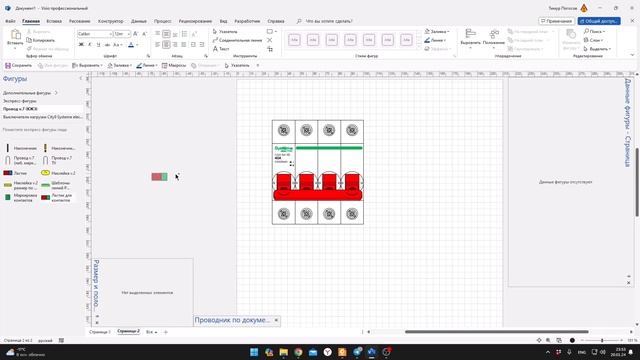
Task: Switch to the Рисование ribbon tab
Action: click(80, 21)
